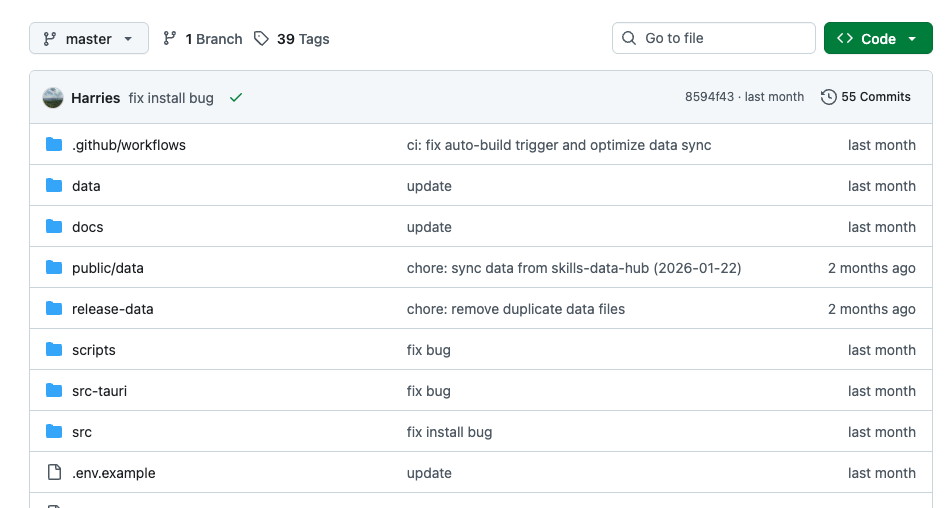Viewport: 945px width, 508px height.
Task: Open the release-data folder
Action: click(x=113, y=309)
